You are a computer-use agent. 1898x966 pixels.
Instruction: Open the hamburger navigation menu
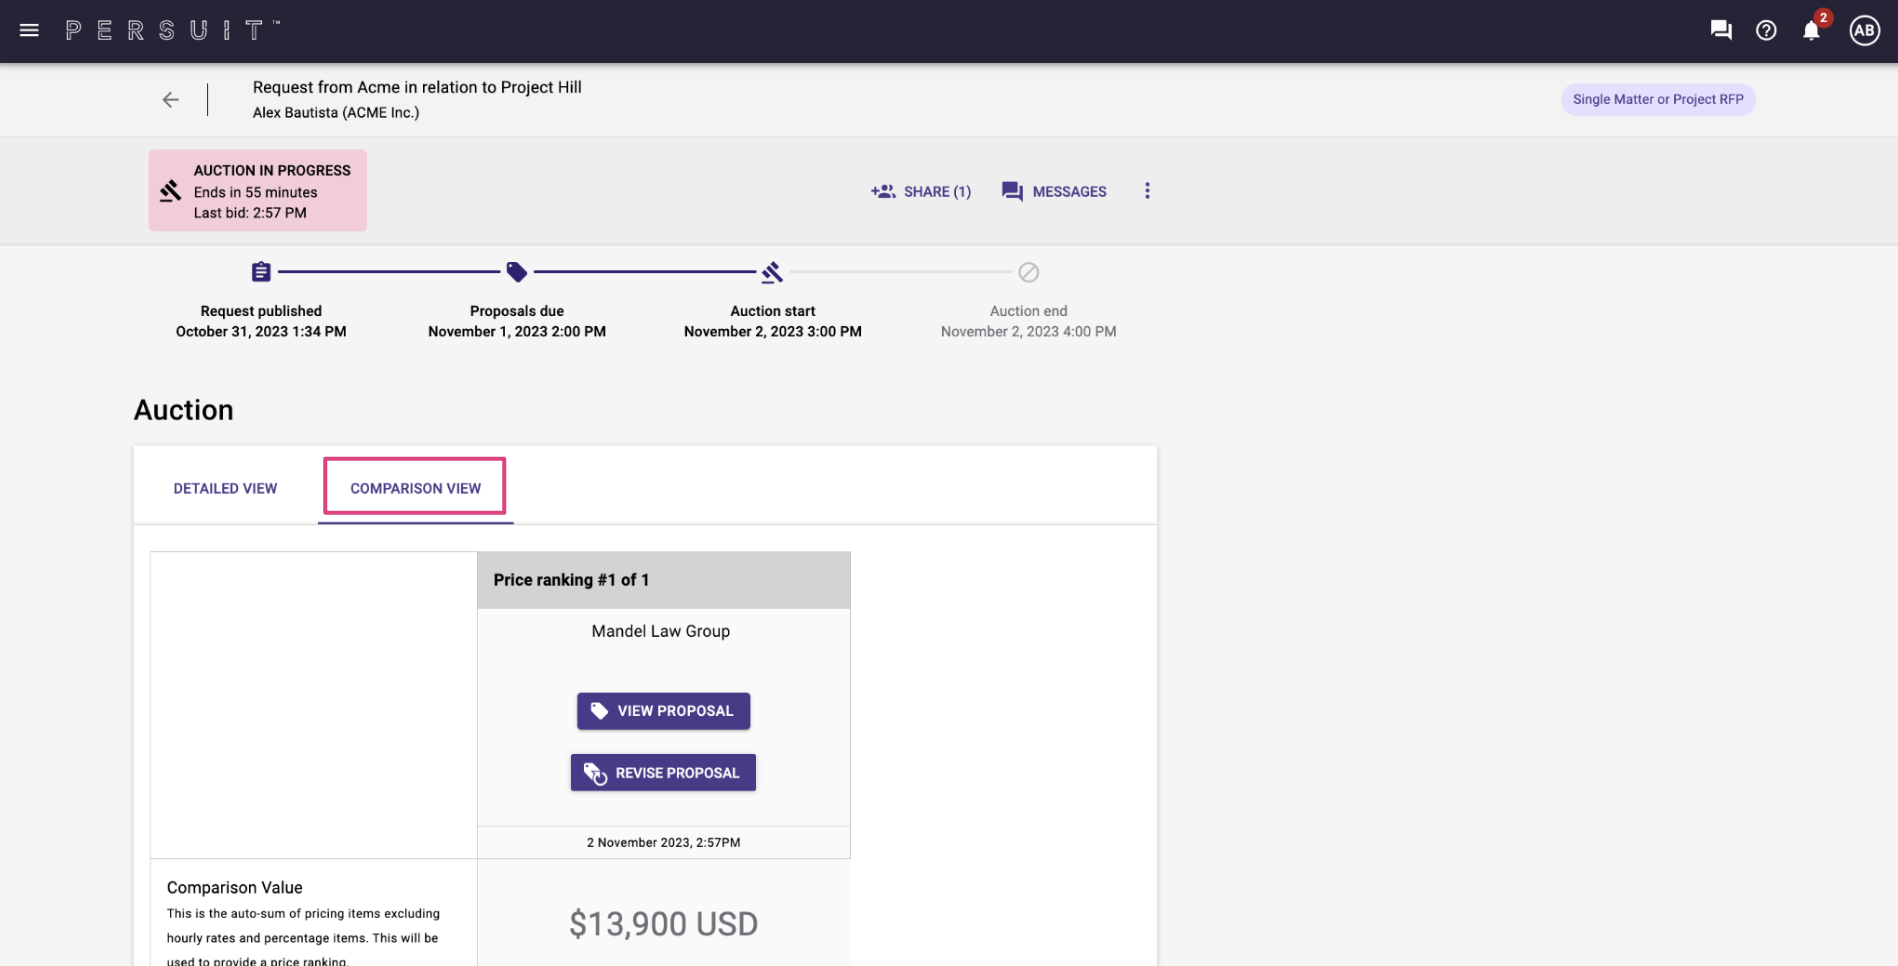[29, 31]
